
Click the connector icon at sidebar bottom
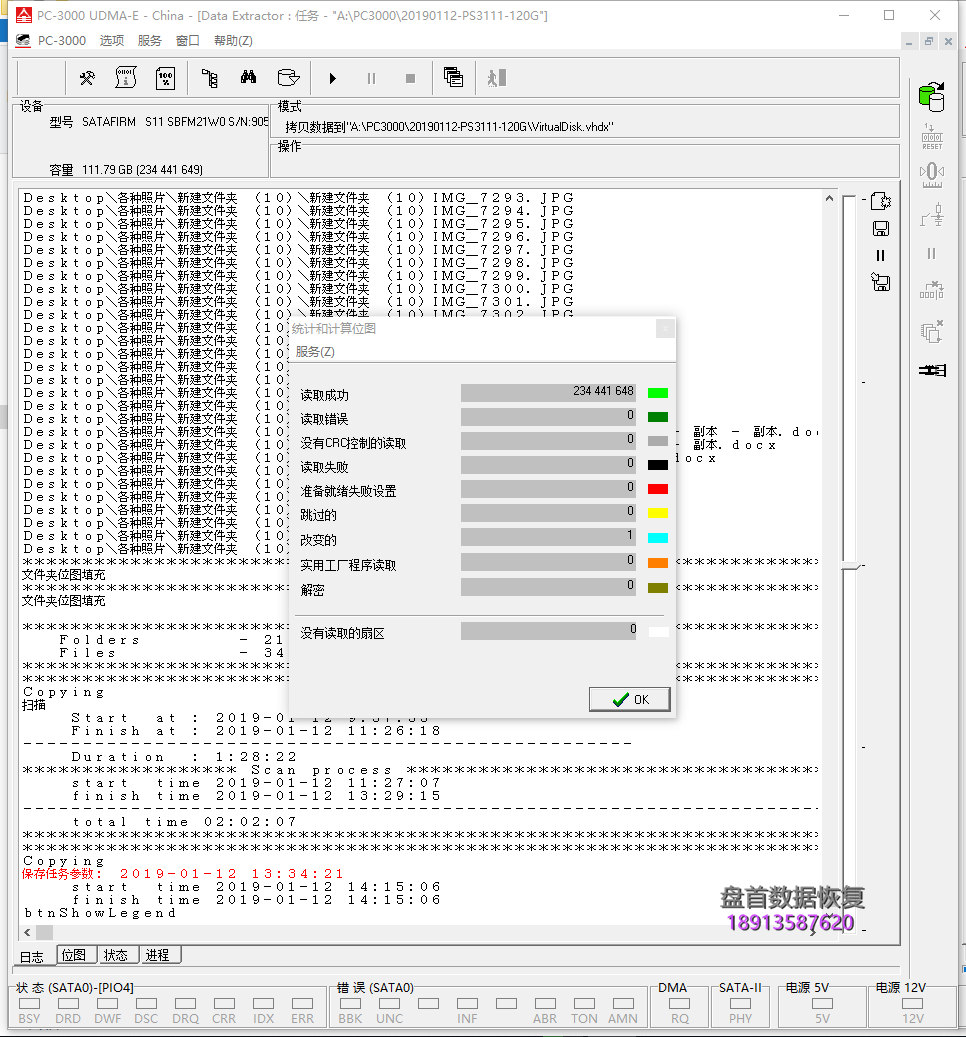coord(931,370)
